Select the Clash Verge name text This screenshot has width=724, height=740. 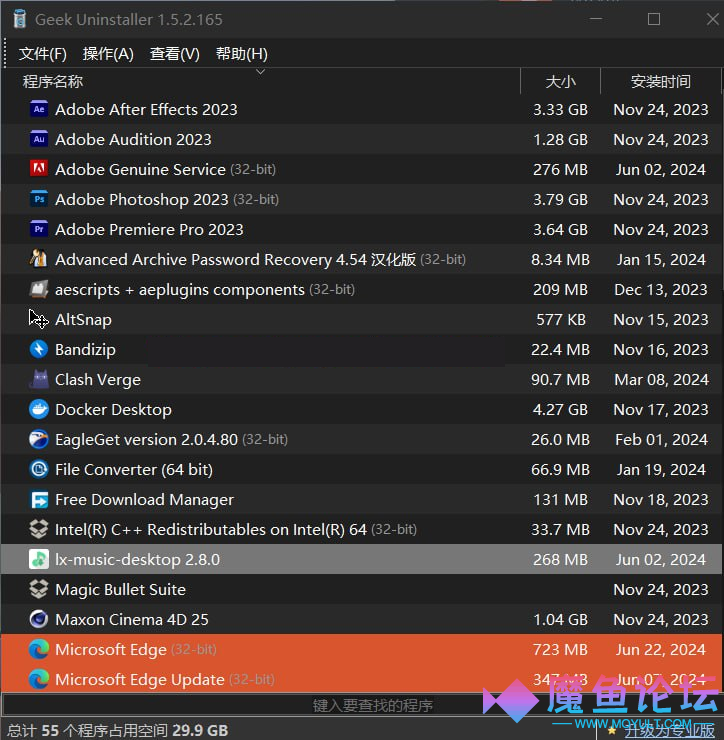coord(98,379)
